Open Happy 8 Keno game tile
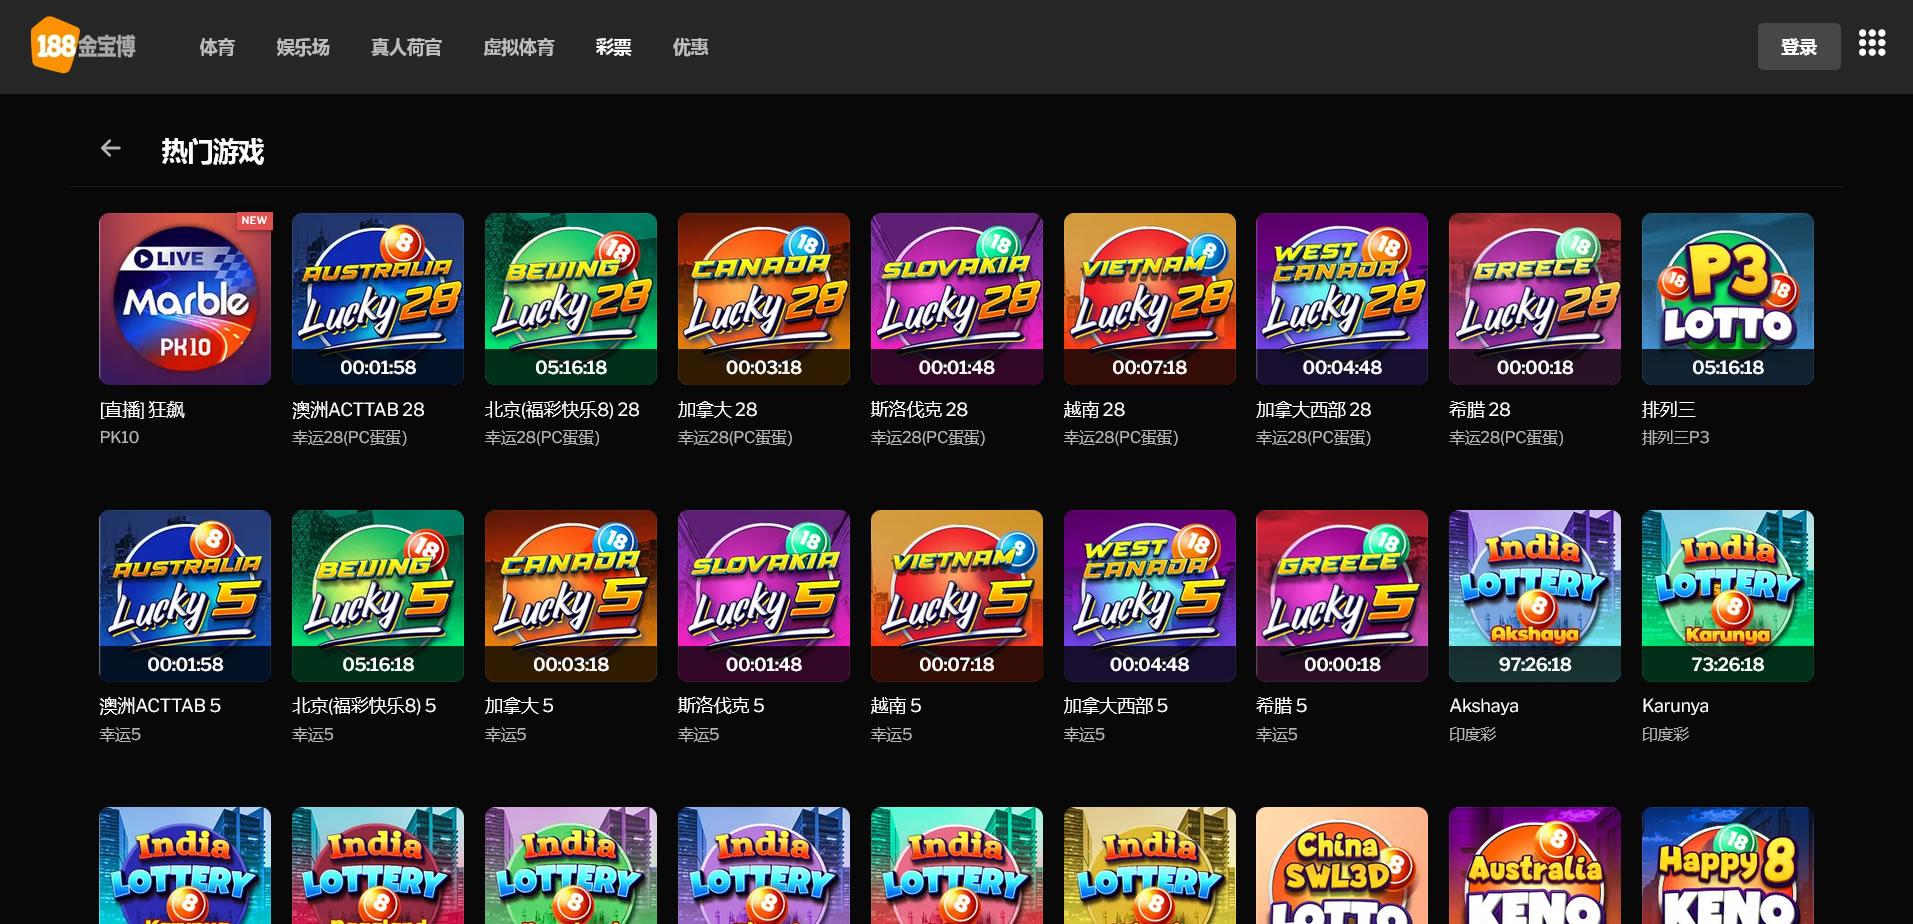The width and height of the screenshot is (1913, 924). pos(1728,865)
